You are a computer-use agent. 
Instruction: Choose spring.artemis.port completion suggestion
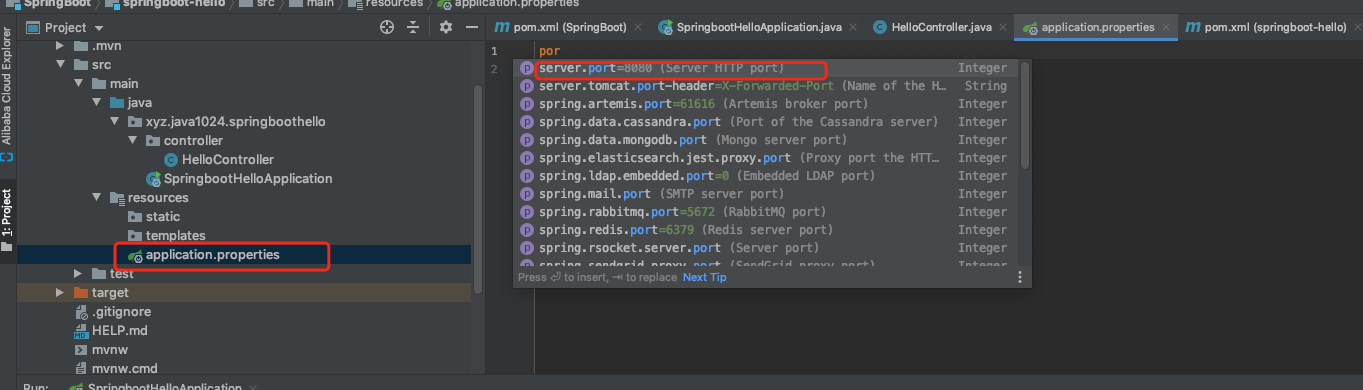(766, 104)
